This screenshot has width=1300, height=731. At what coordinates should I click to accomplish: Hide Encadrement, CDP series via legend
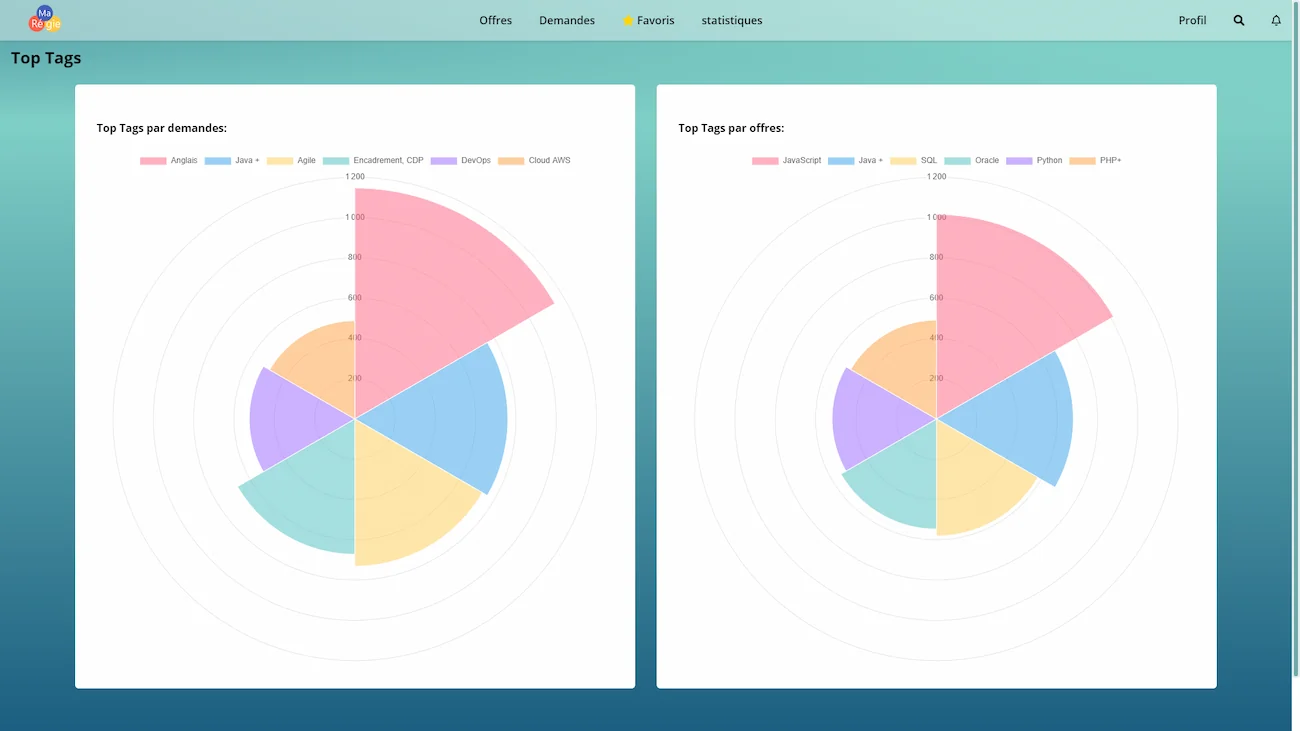coord(374,160)
